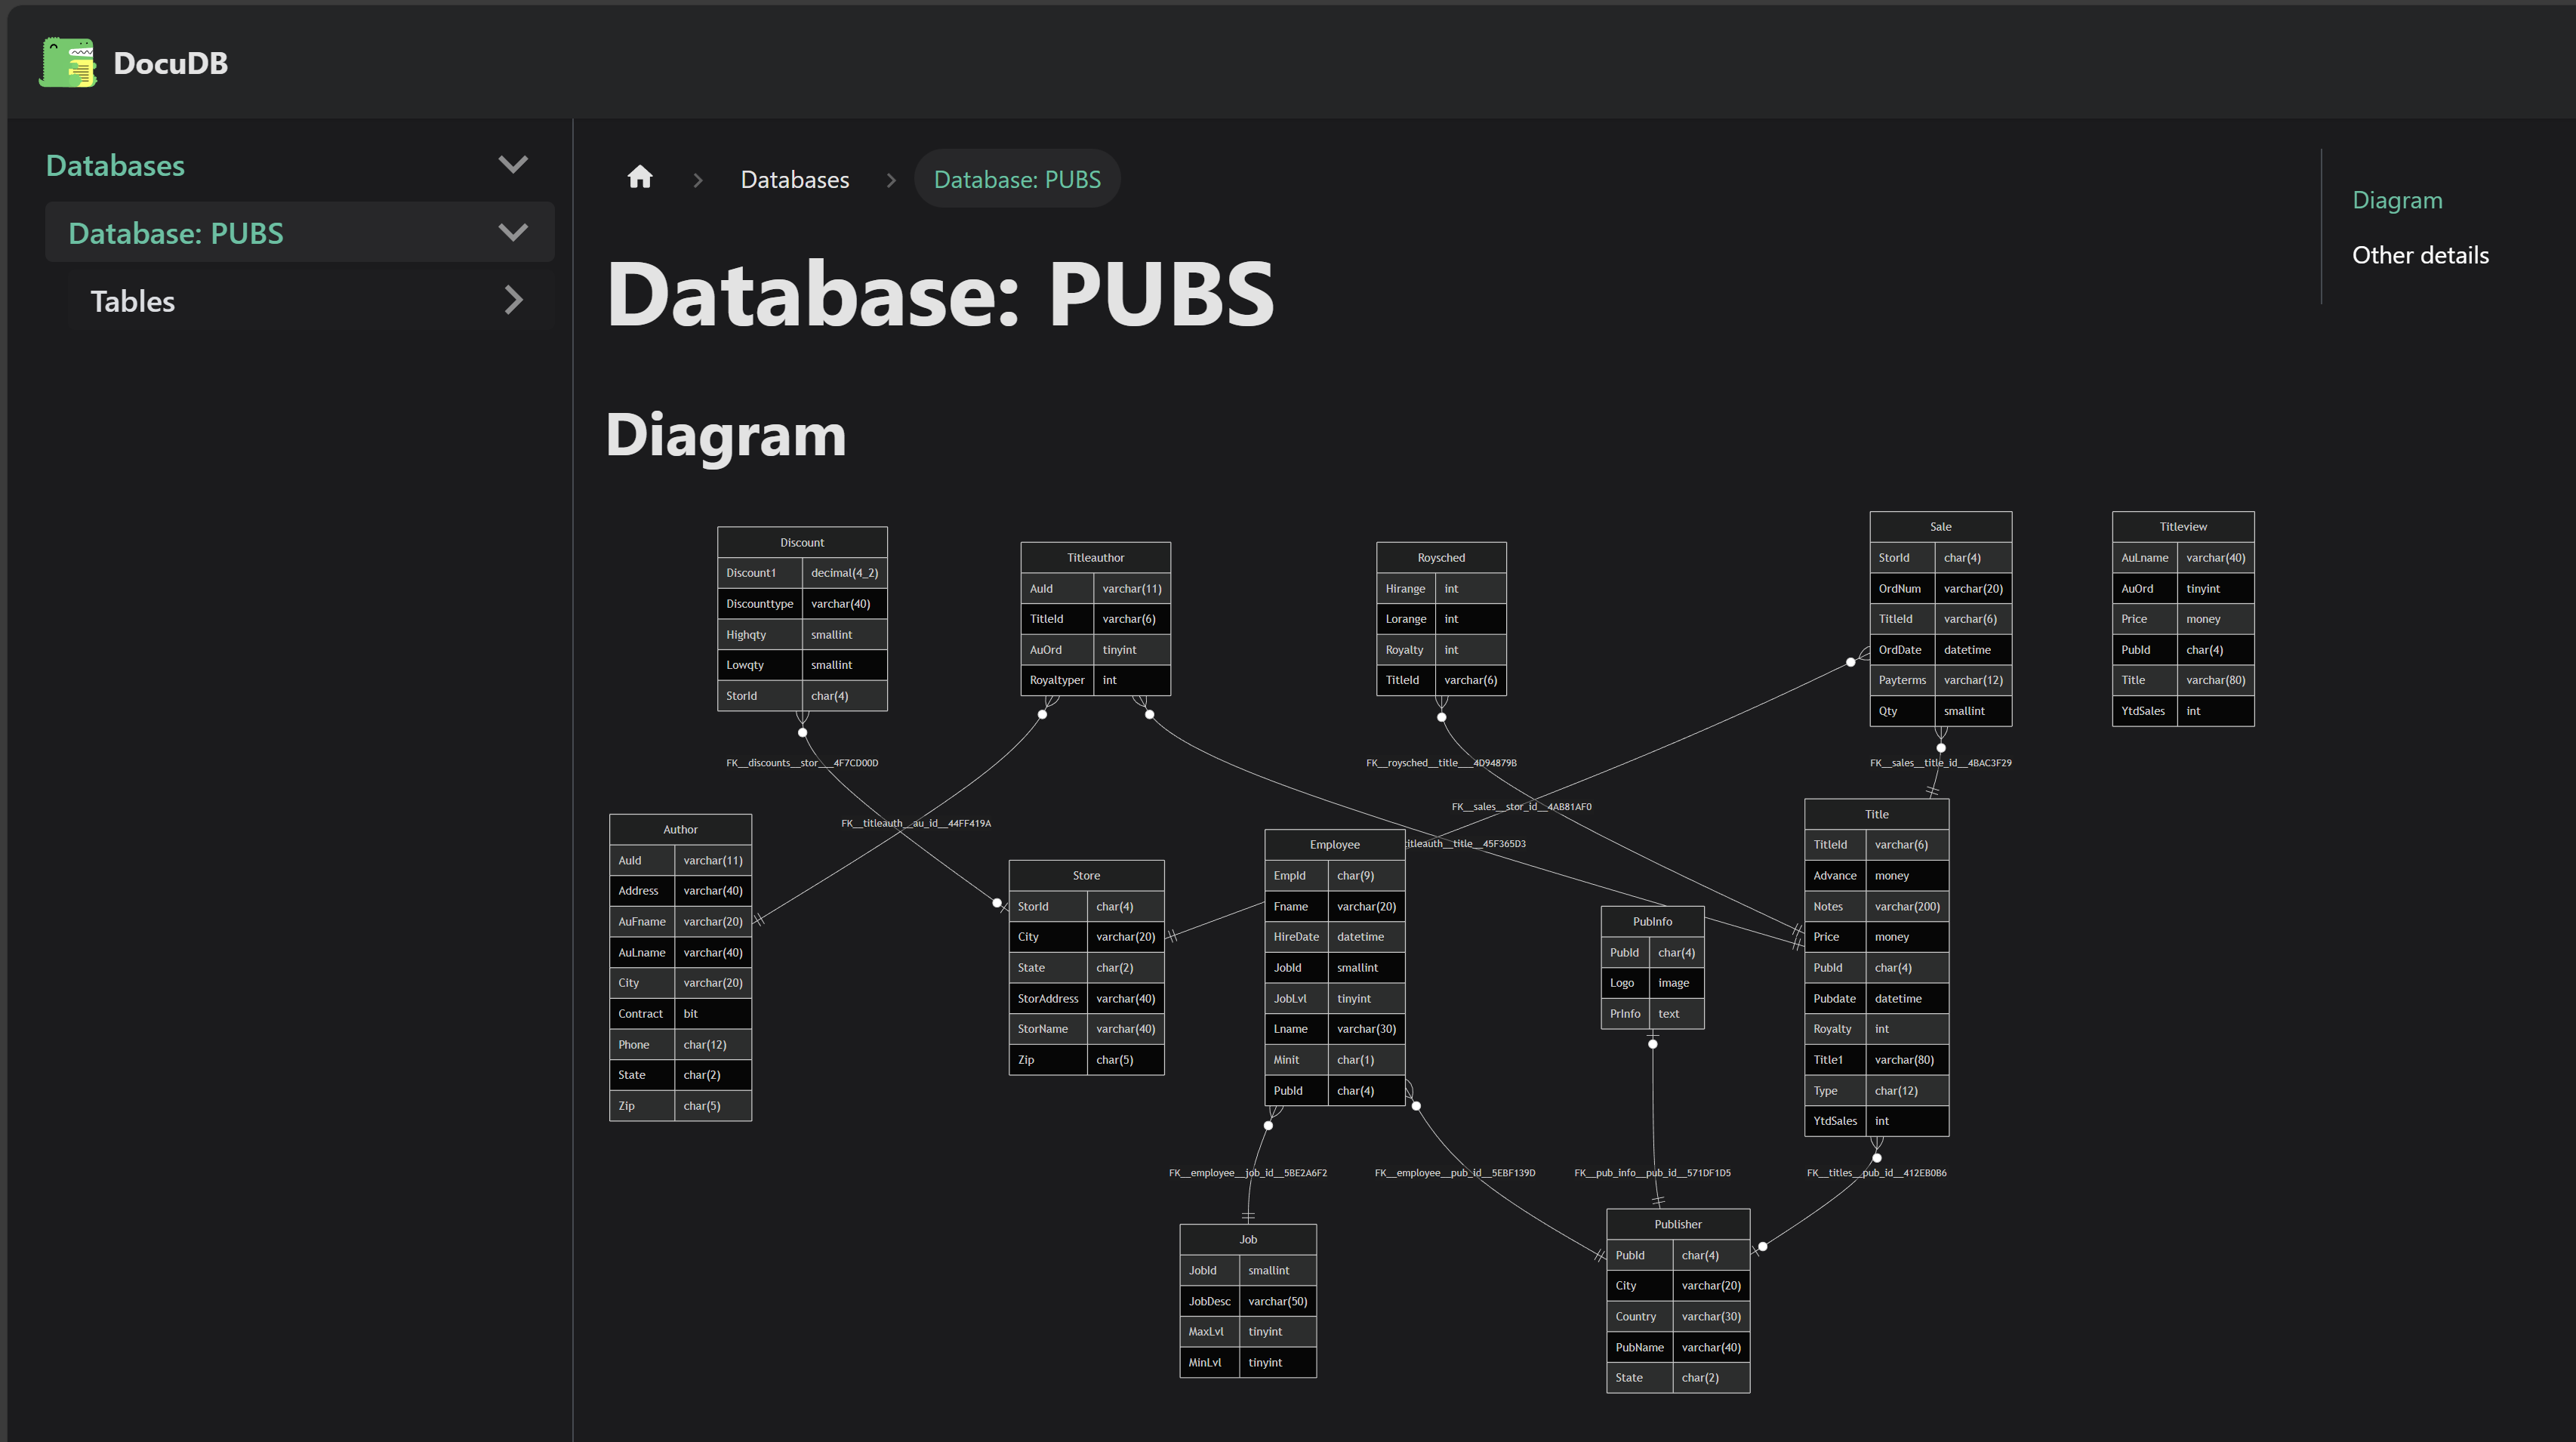2576x1442 pixels.
Task: Click the Titleview table header in diagram
Action: pyautogui.click(x=2182, y=526)
